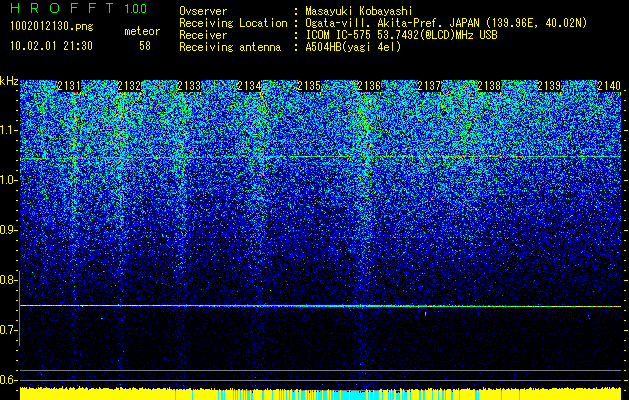Click the 2133 time marker
629x400 pixels.
point(189,86)
